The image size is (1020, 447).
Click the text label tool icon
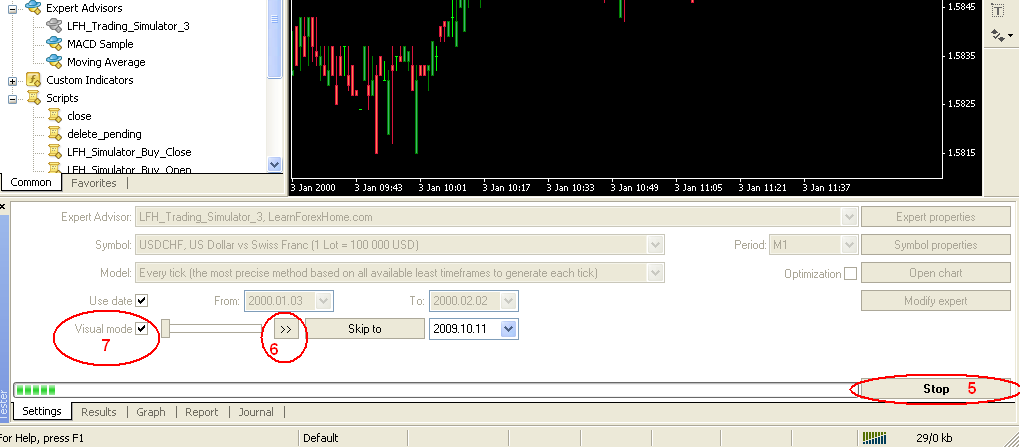click(997, 10)
